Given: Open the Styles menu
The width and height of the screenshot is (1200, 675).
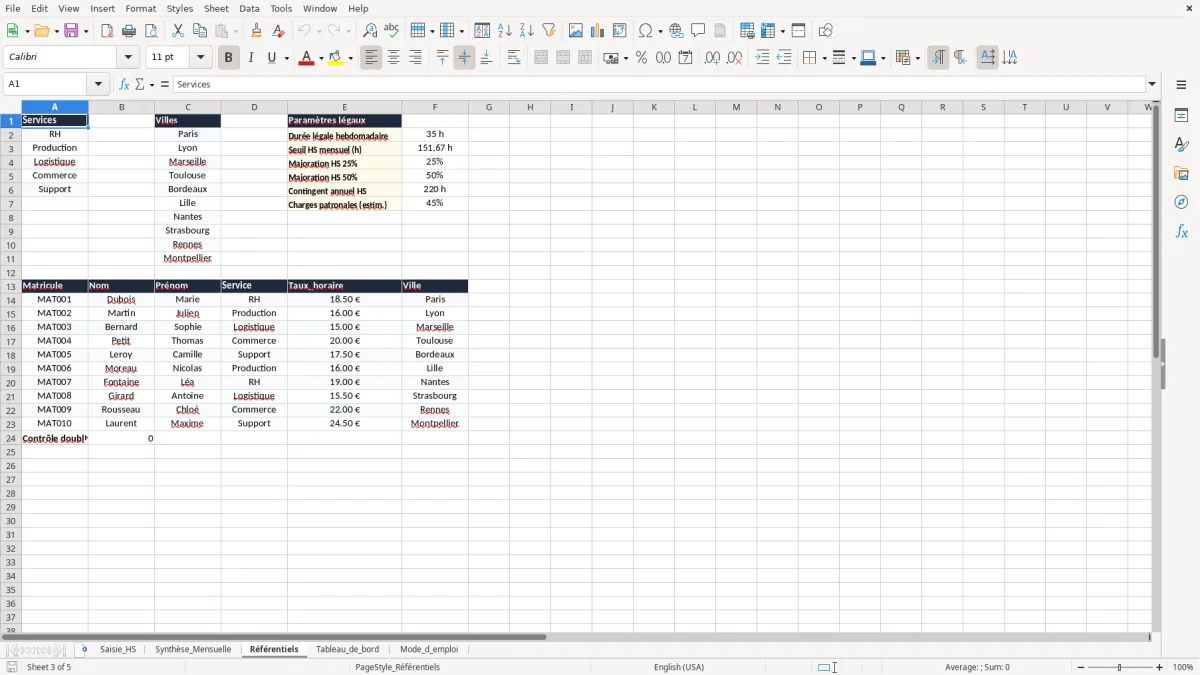Looking at the screenshot, I should 180,8.
